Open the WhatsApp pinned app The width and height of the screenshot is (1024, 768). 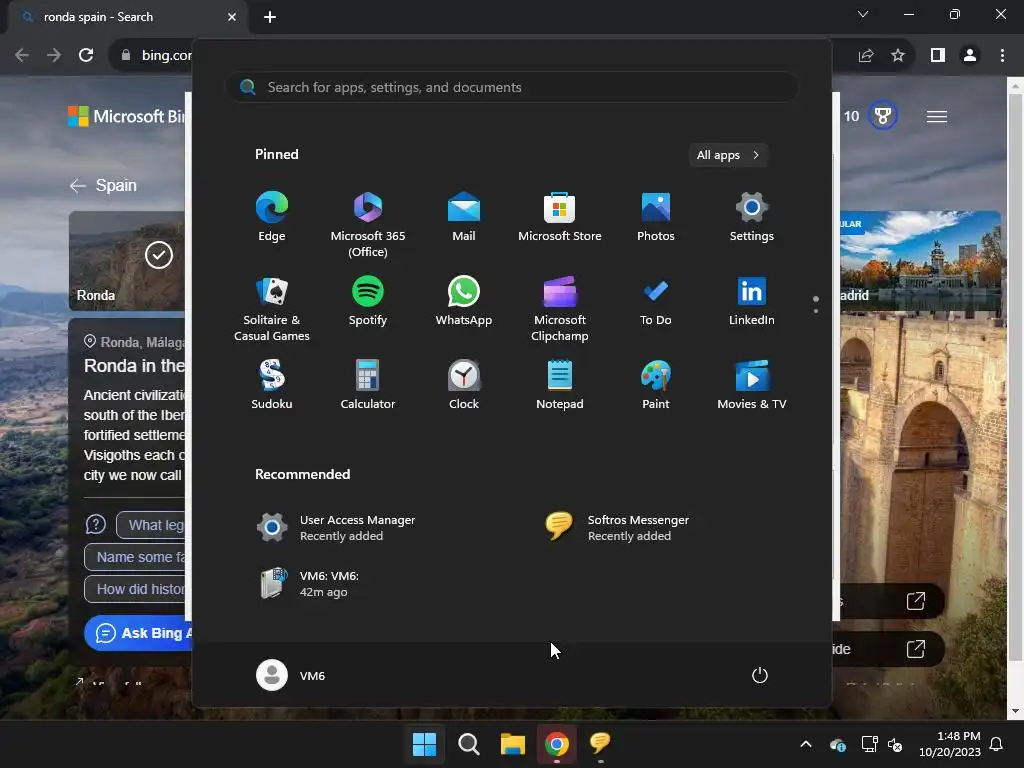[464, 301]
